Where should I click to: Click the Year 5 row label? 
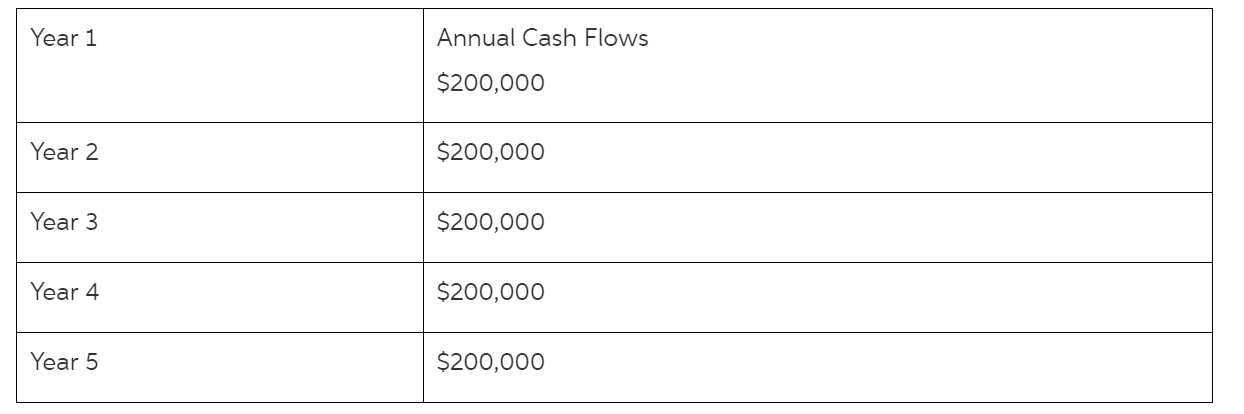64,363
